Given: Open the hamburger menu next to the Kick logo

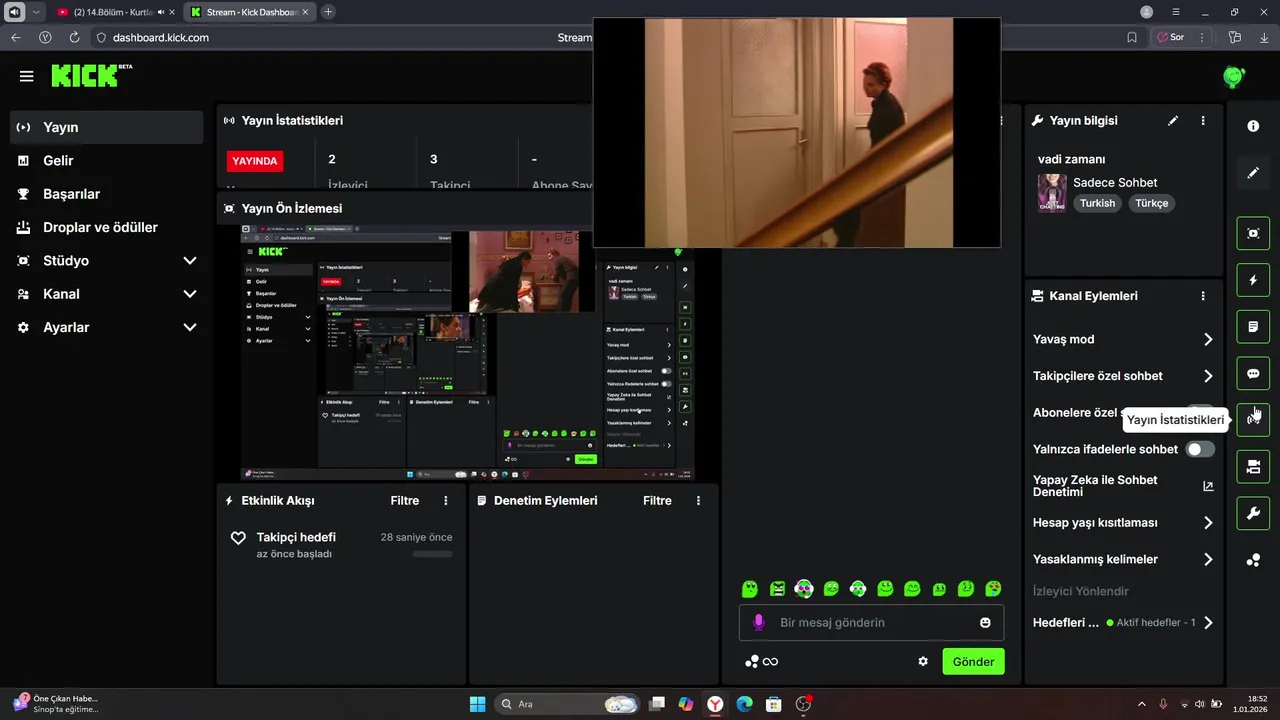Looking at the screenshot, I should [x=26, y=76].
